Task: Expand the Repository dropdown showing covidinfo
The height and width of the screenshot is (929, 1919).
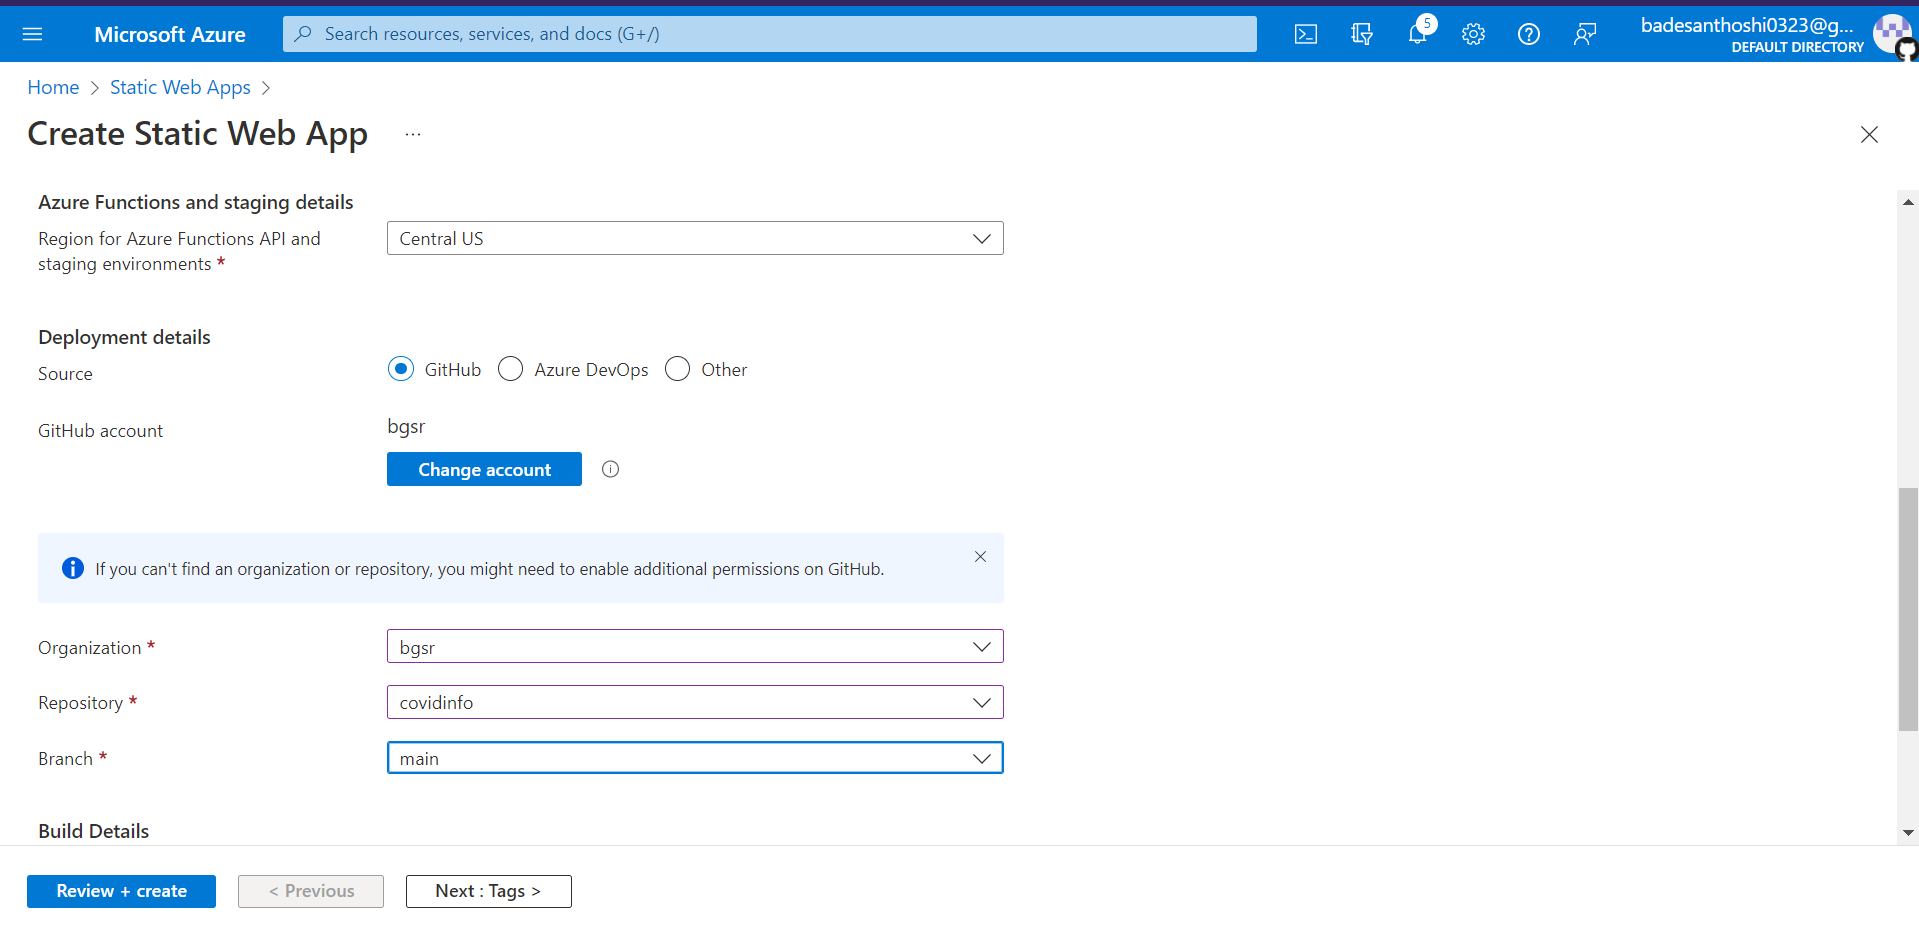Action: point(695,702)
